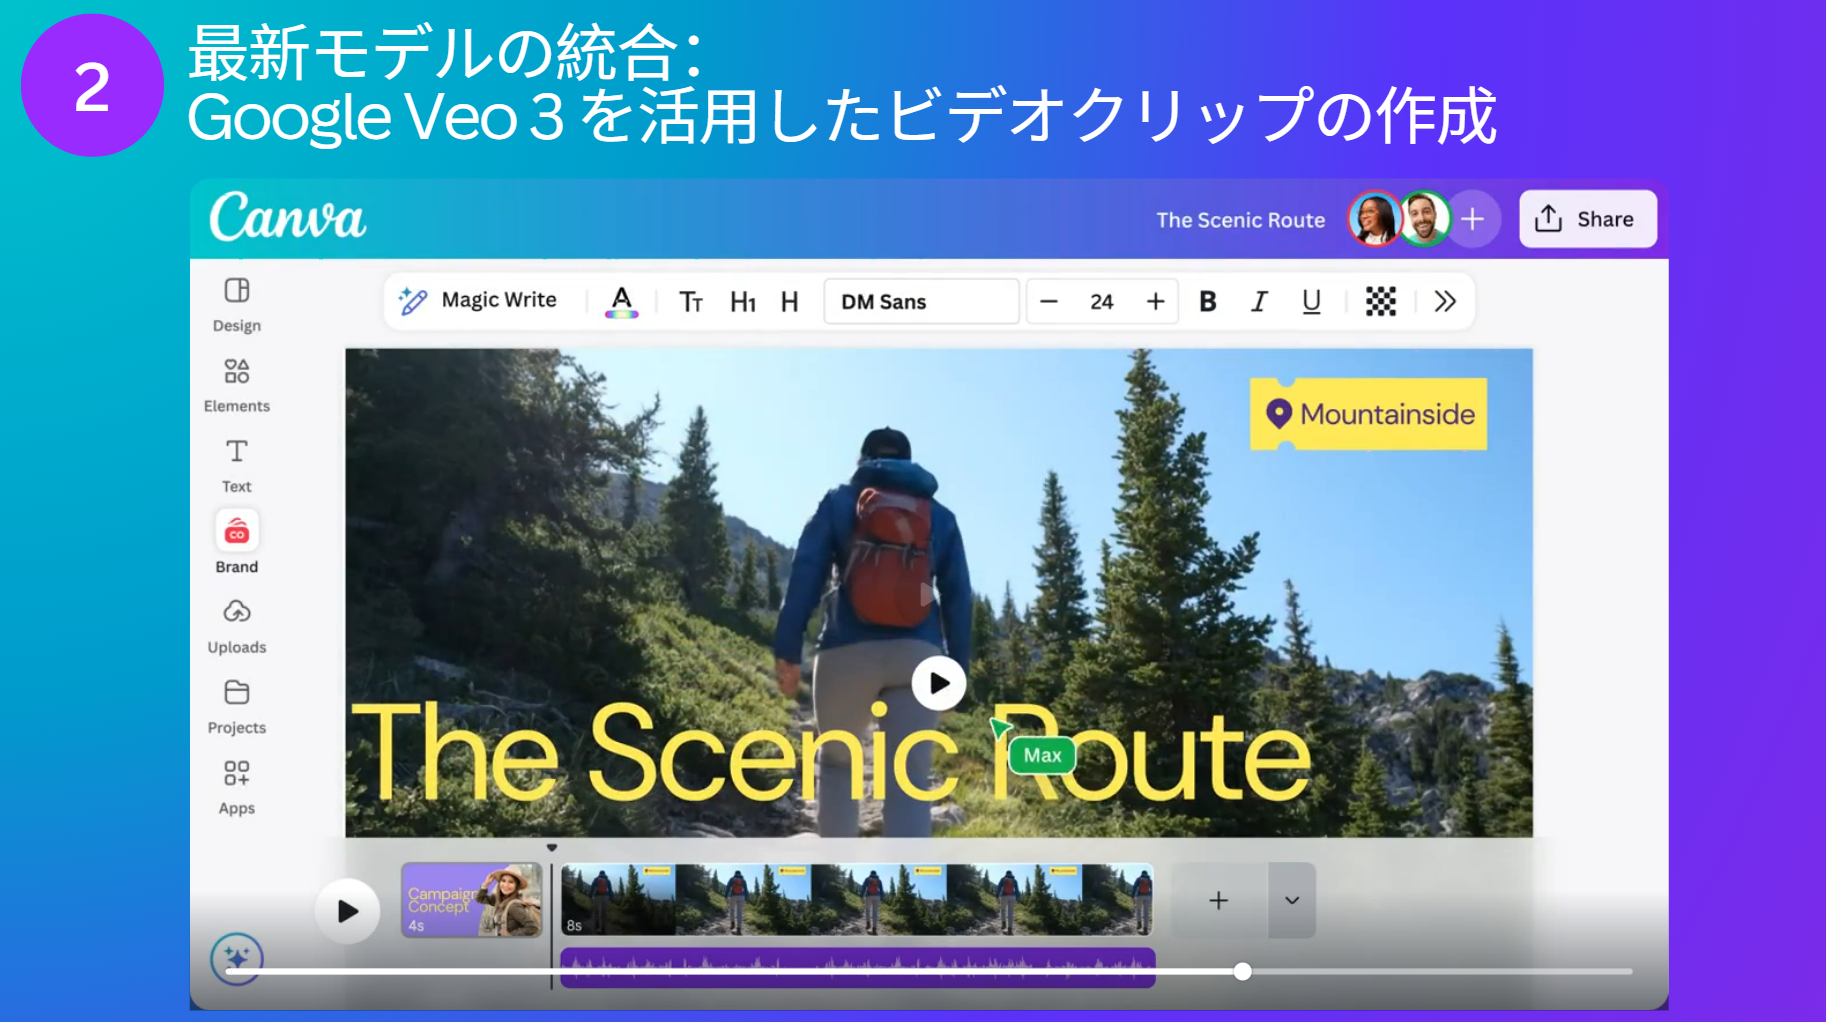Open the Uploads panel
The width and height of the screenshot is (1826, 1022).
[x=236, y=625]
